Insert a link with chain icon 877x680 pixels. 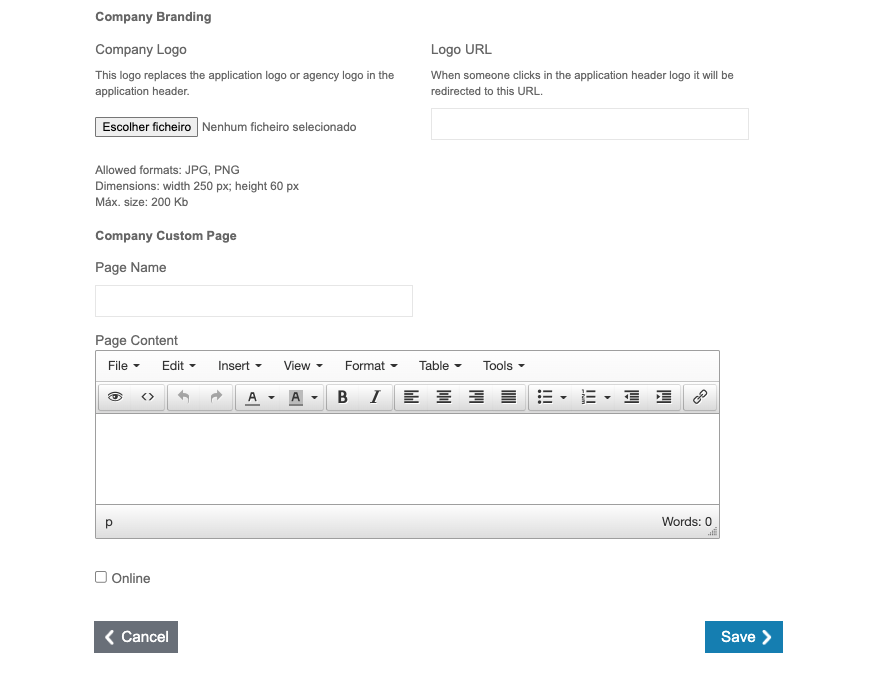[x=700, y=397]
